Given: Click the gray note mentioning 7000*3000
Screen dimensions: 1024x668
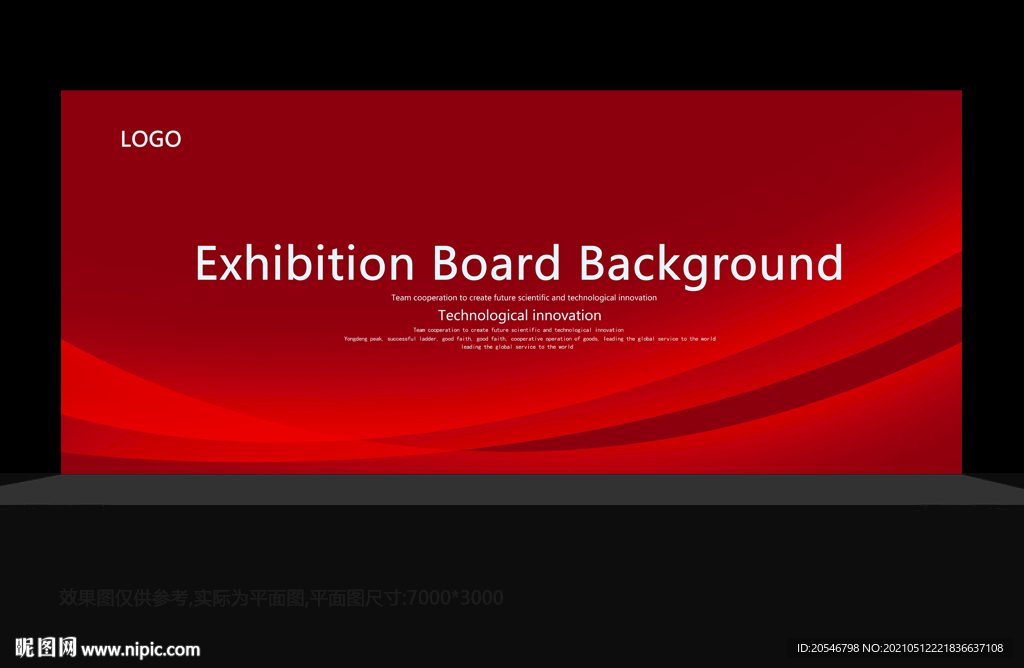Looking at the screenshot, I should click(281, 597).
